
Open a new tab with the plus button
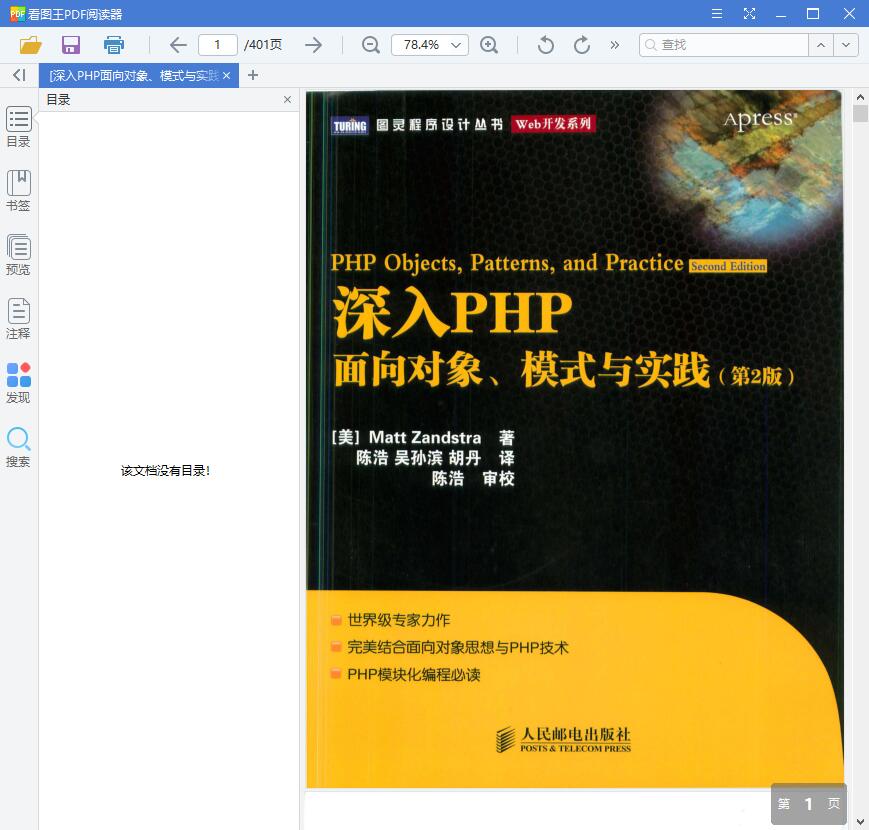[253, 75]
